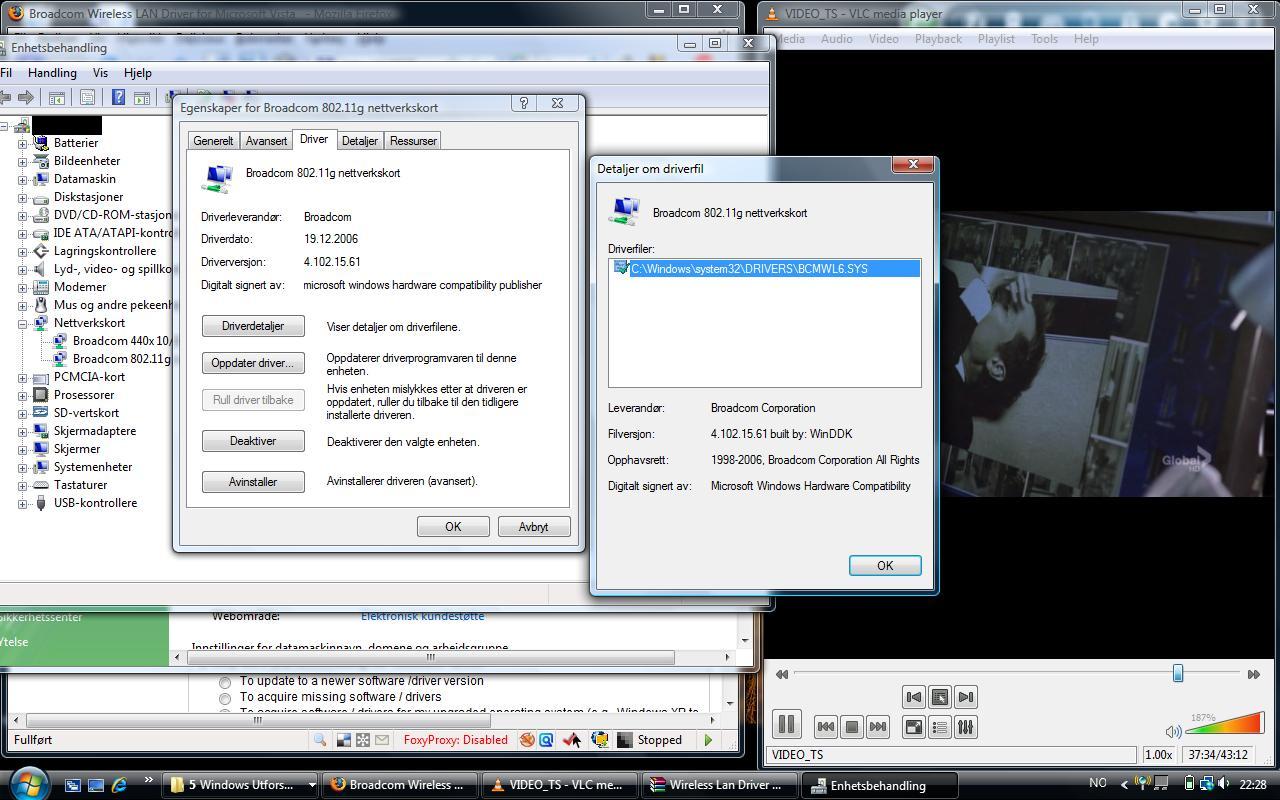The height and width of the screenshot is (800, 1280).
Task: Go to next chapter in VLC
Action: pyautogui.click(x=966, y=697)
